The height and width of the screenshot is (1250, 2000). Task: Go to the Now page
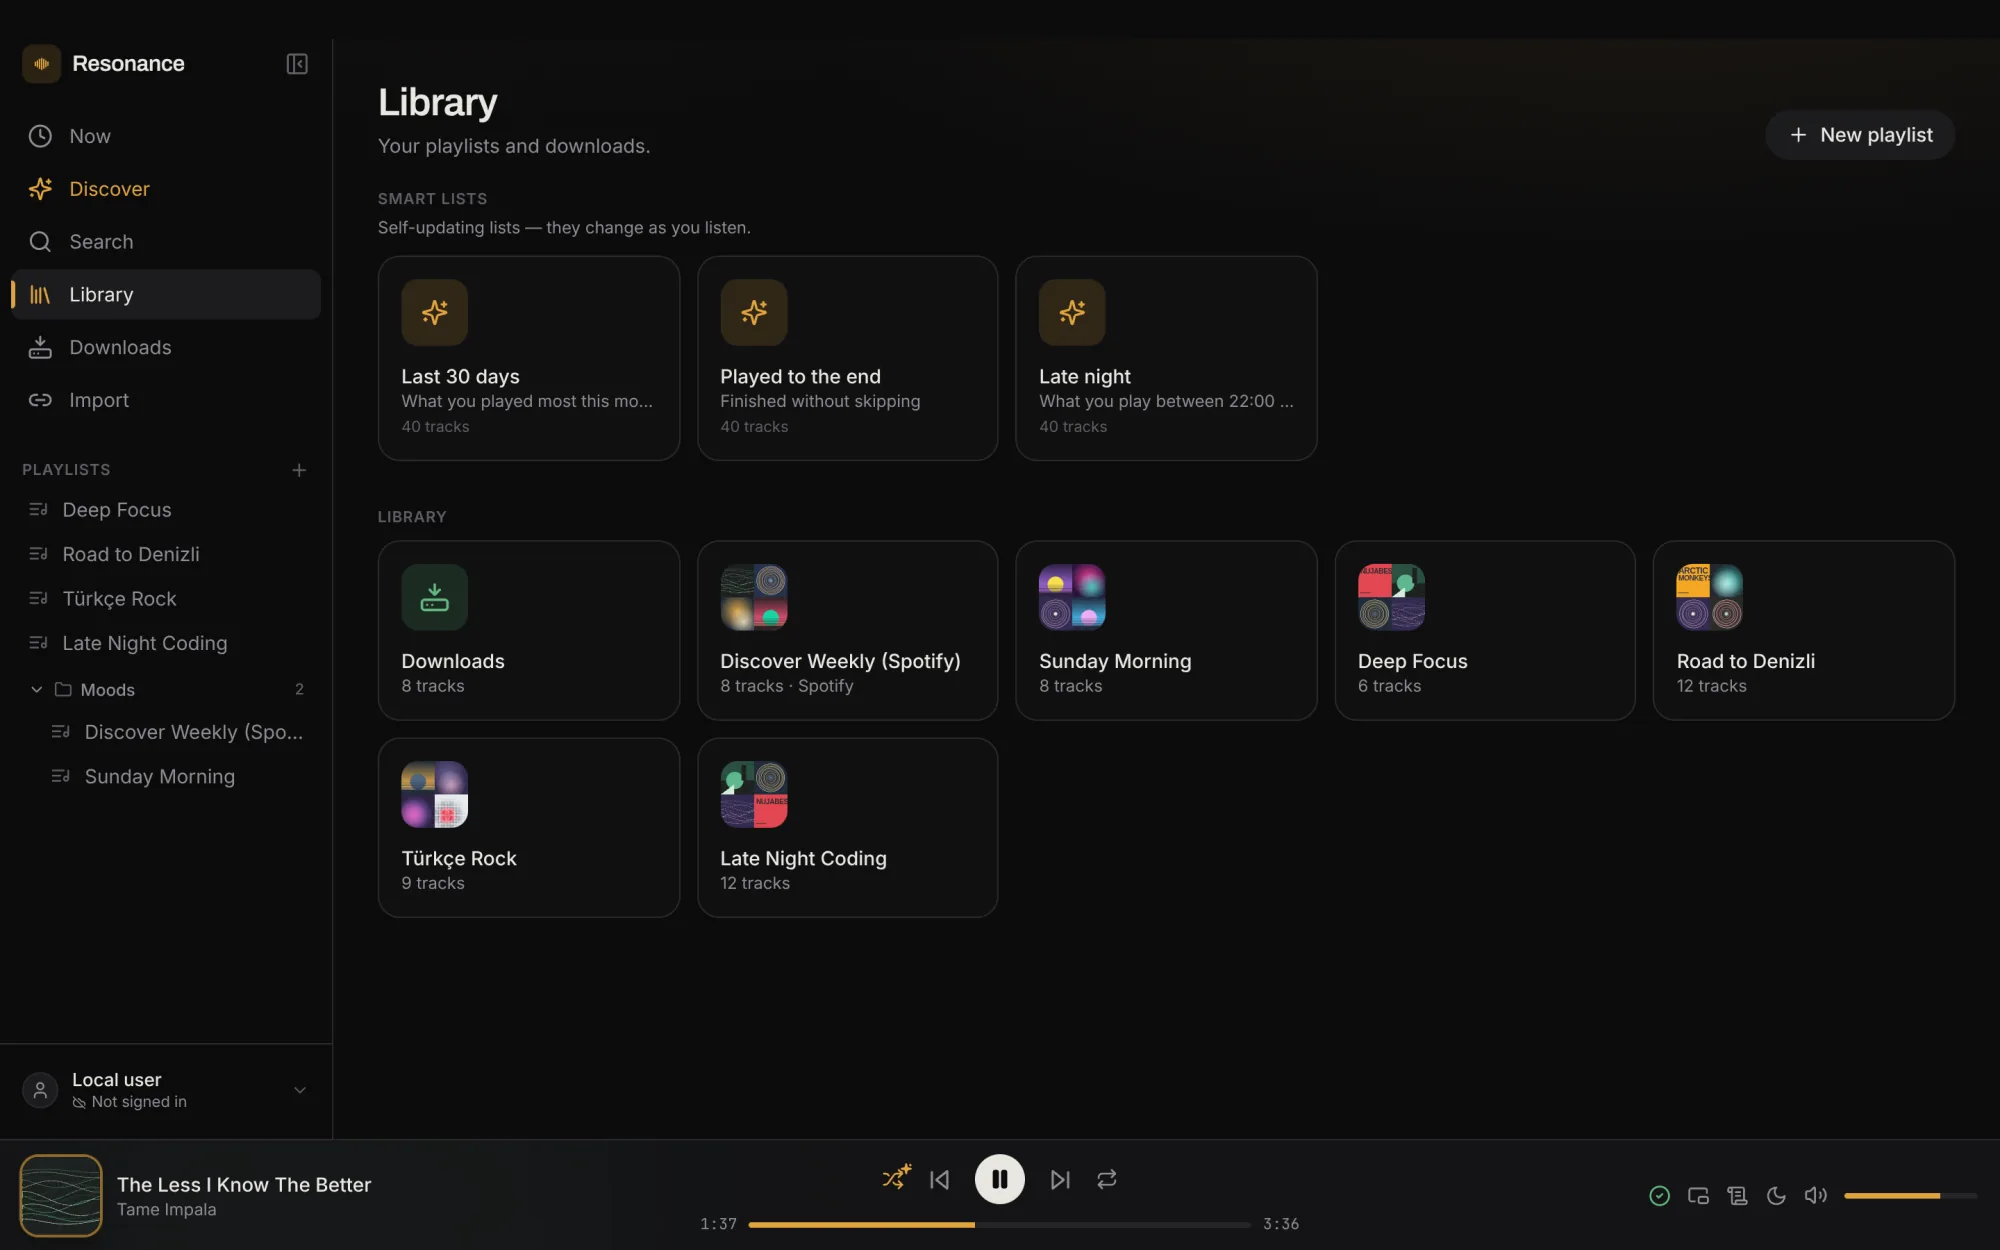(x=166, y=136)
